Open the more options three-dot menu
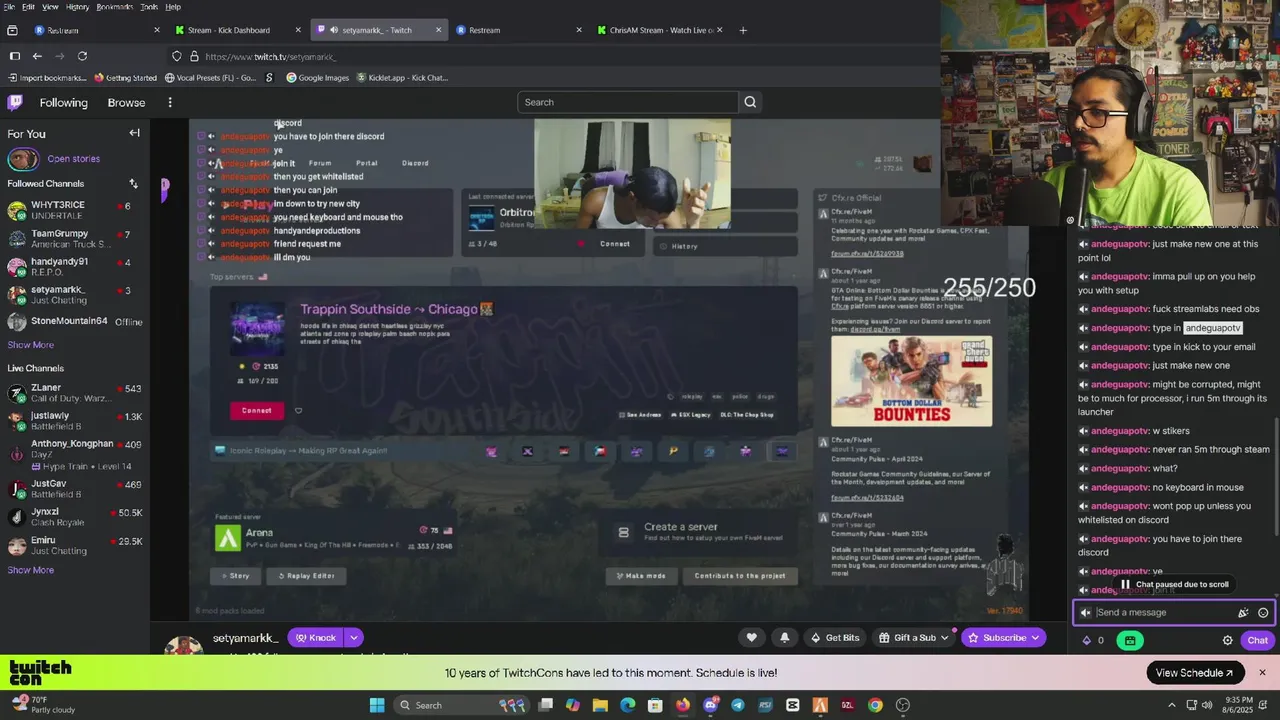The height and width of the screenshot is (720, 1280). (x=170, y=102)
